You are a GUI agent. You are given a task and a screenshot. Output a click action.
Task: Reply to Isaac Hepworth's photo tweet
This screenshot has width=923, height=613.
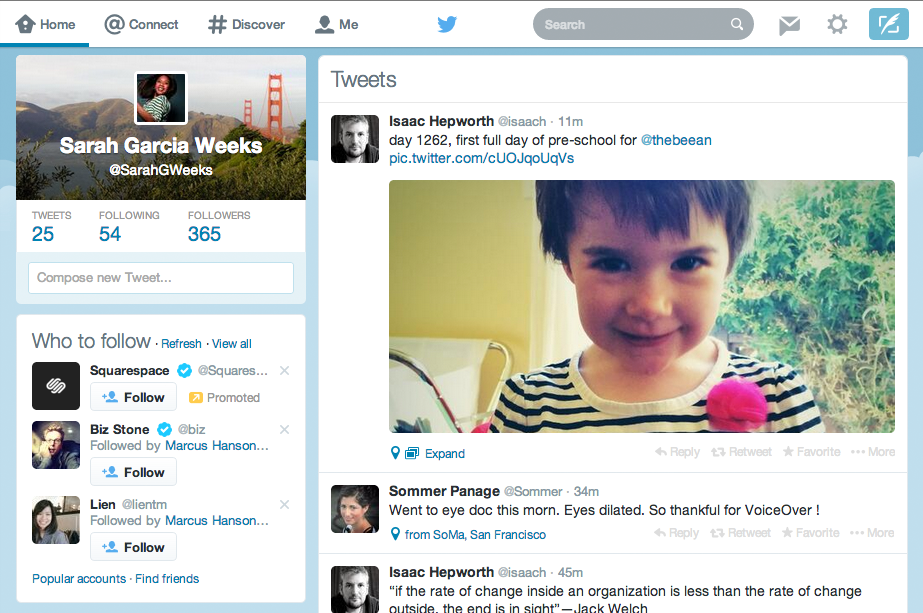678,452
